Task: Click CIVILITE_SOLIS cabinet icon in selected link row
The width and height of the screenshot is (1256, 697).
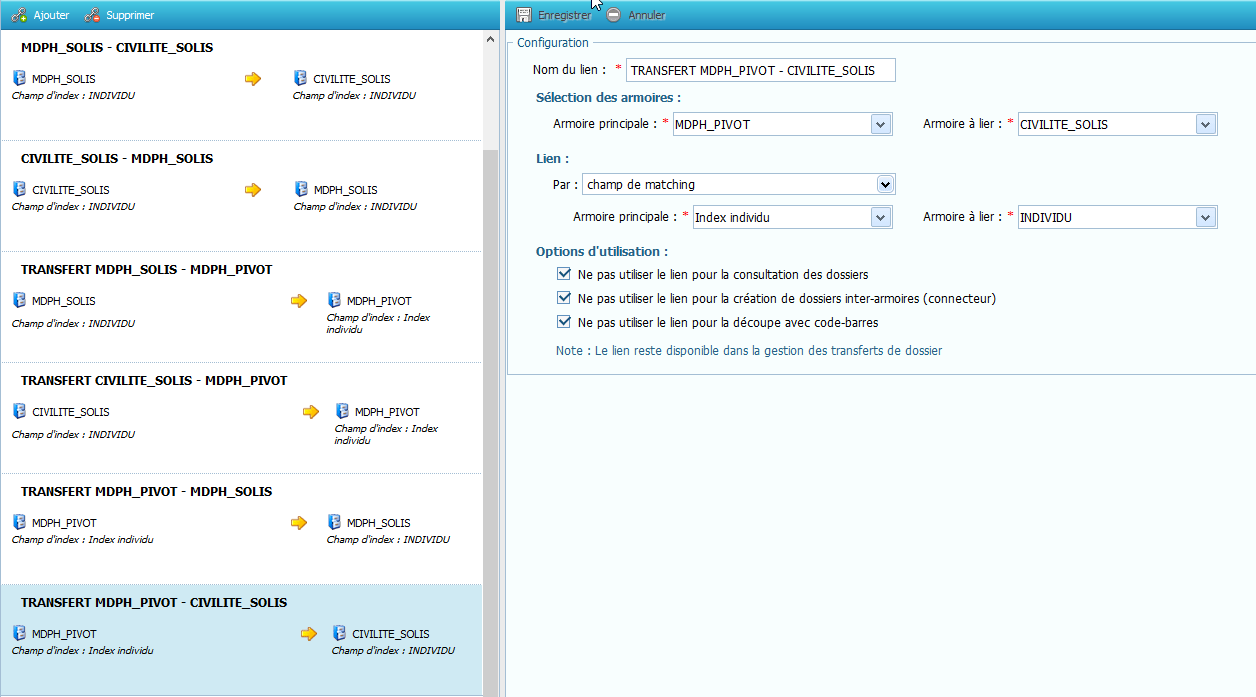Action: click(340, 633)
